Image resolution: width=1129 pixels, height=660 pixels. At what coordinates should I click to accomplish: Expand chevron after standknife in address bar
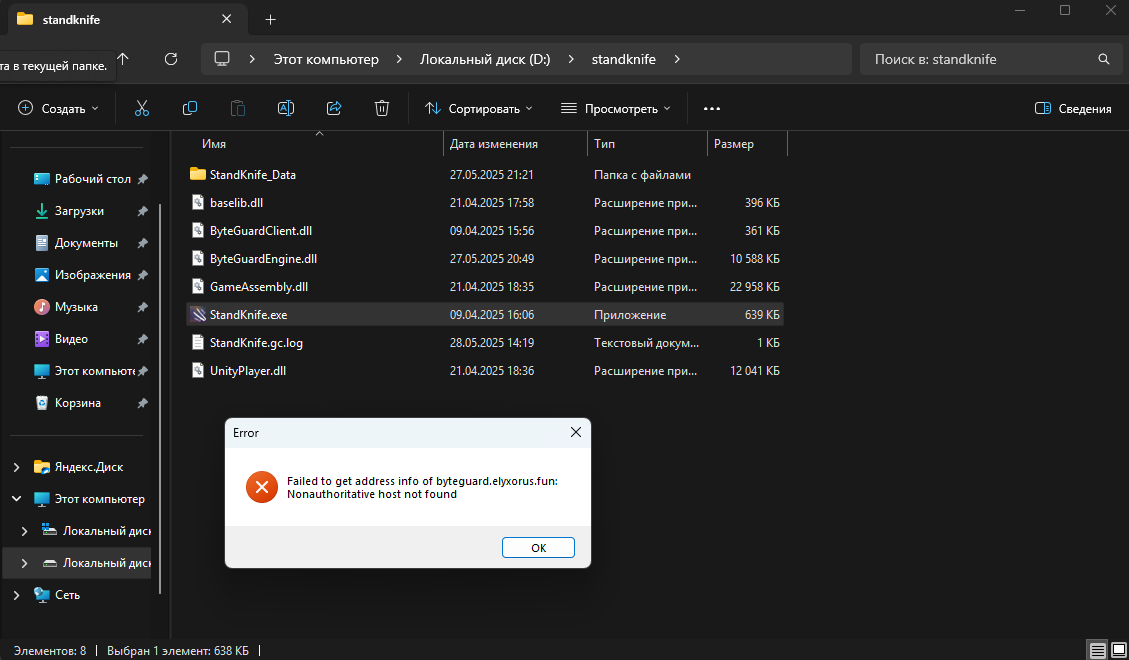click(677, 59)
